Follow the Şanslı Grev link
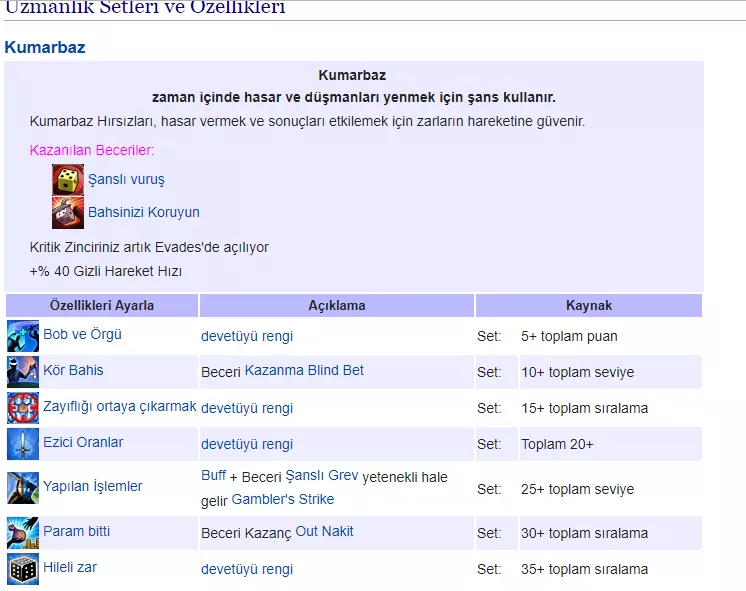This screenshot has width=746, height=591. coord(322,475)
